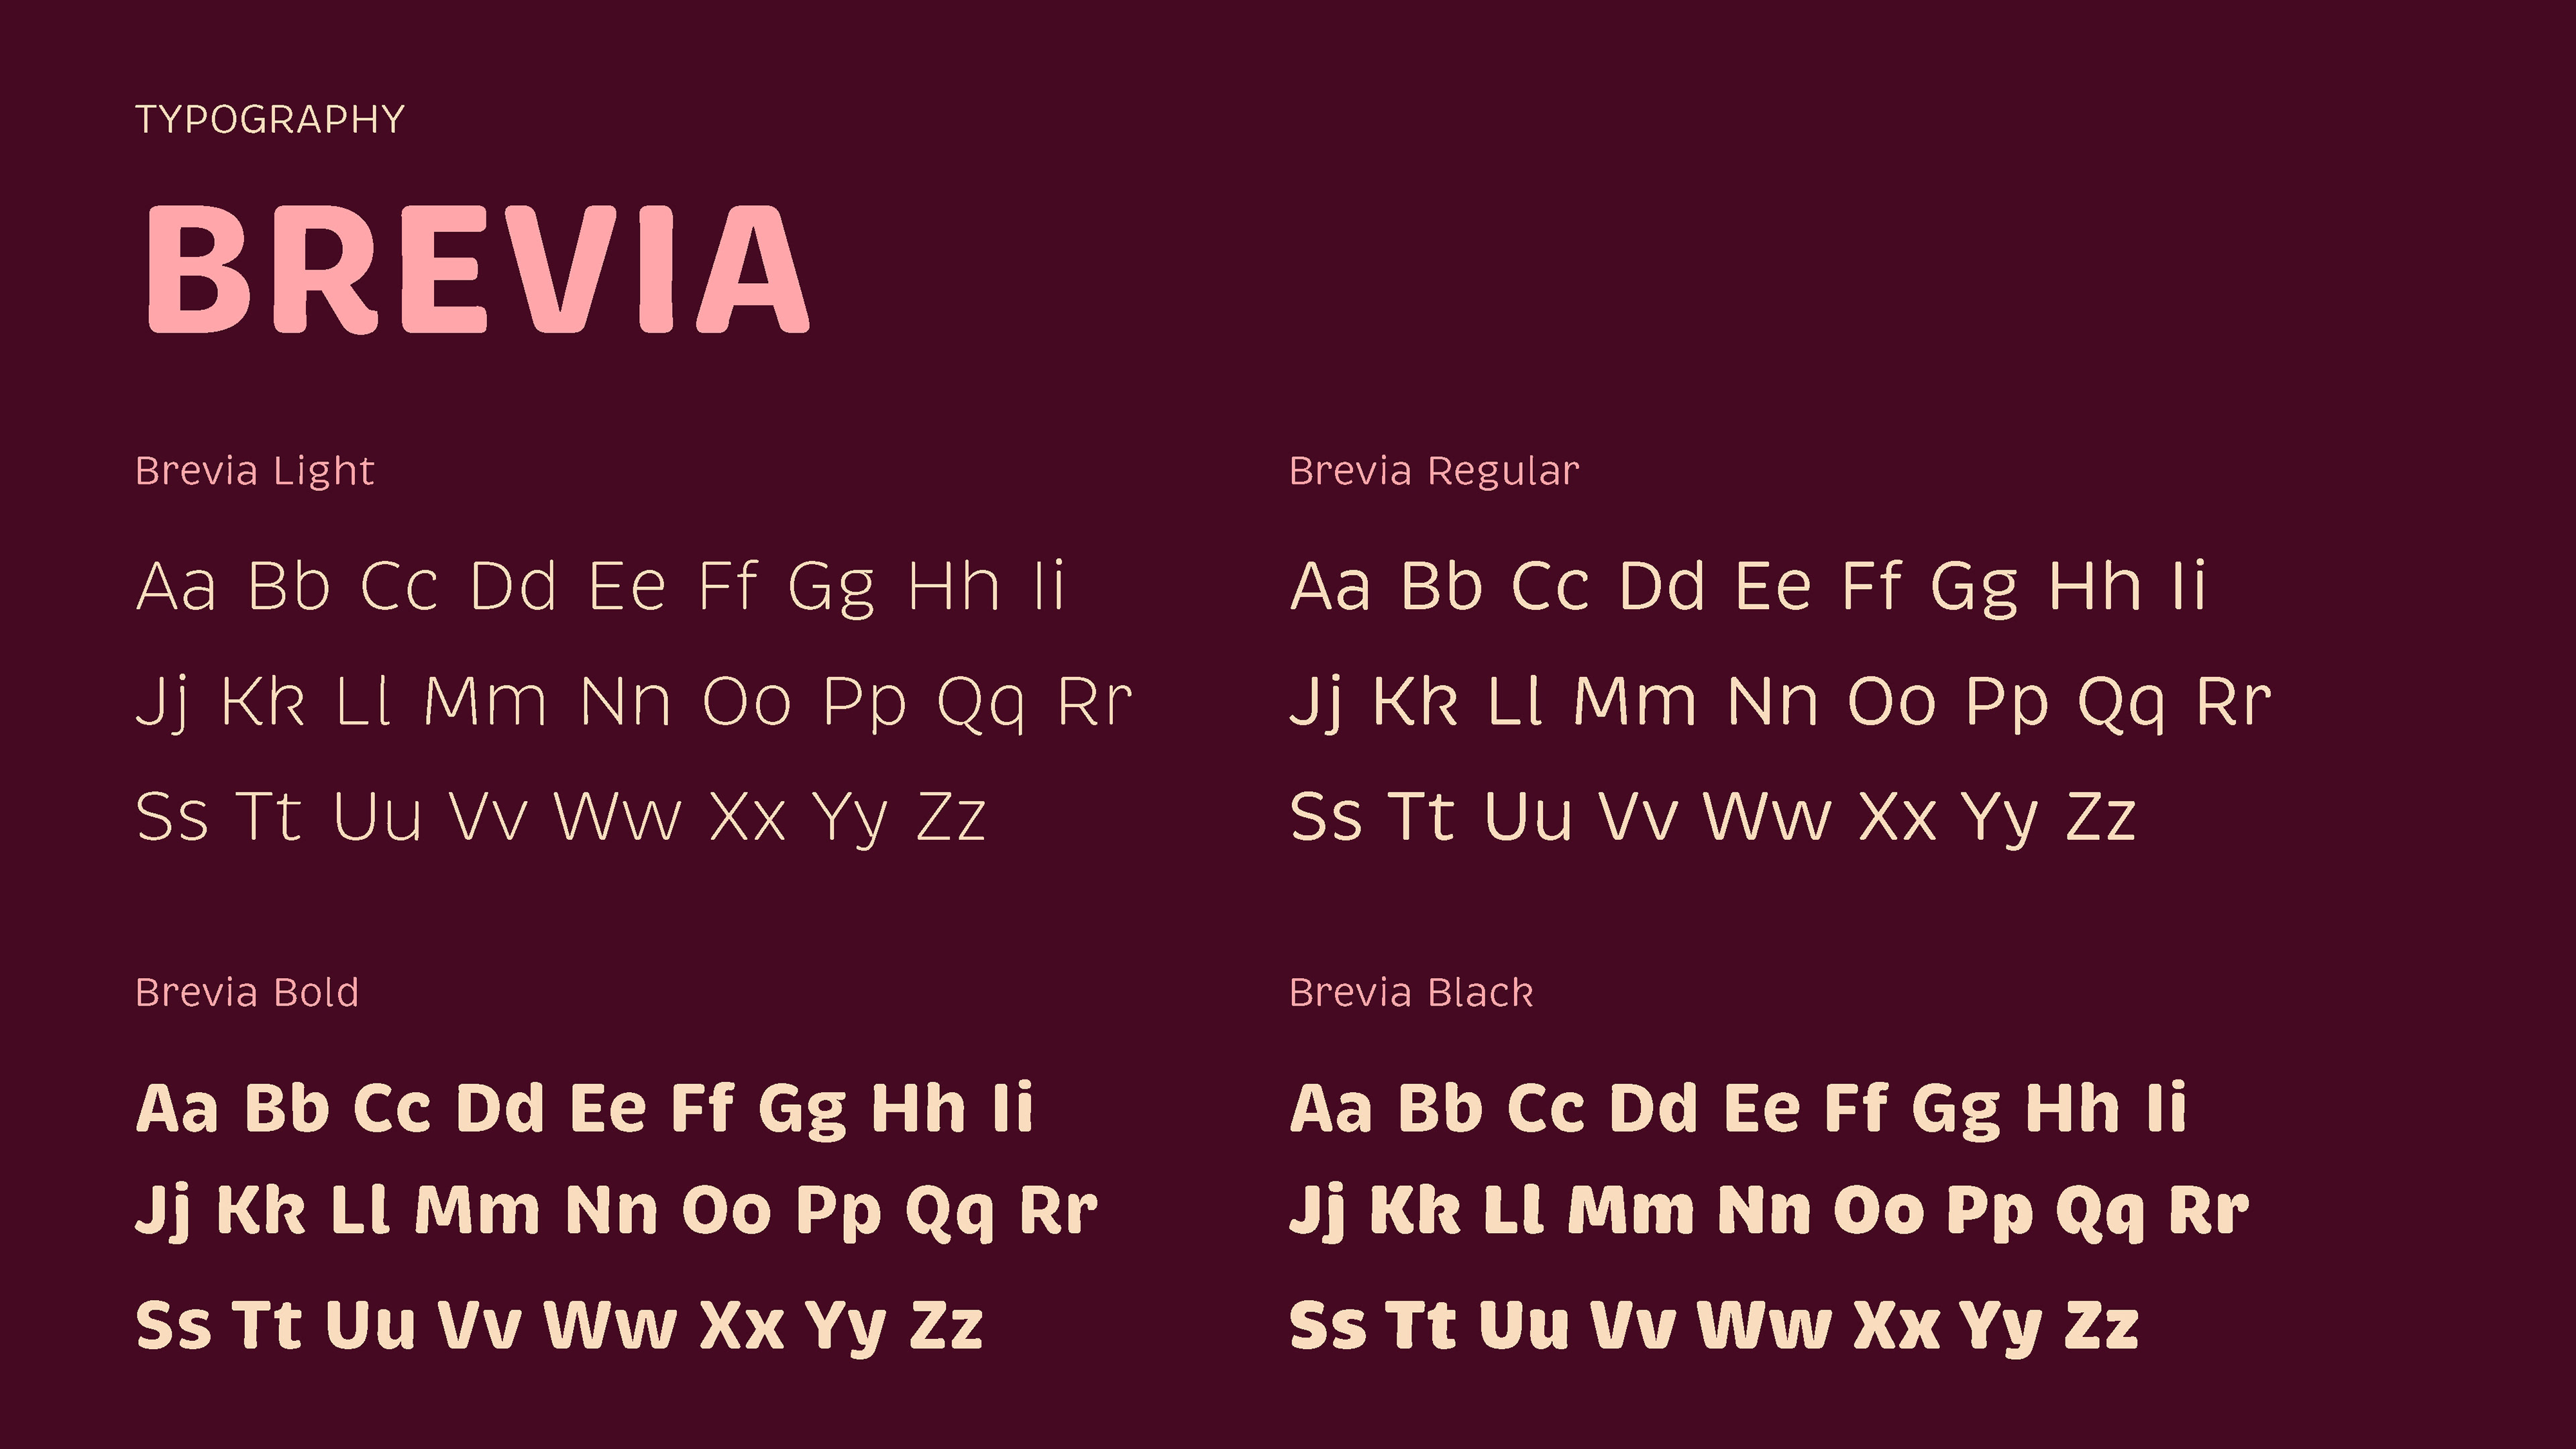
Task: Click the Bold weight 'Aa' specimen
Action: click(177, 1108)
